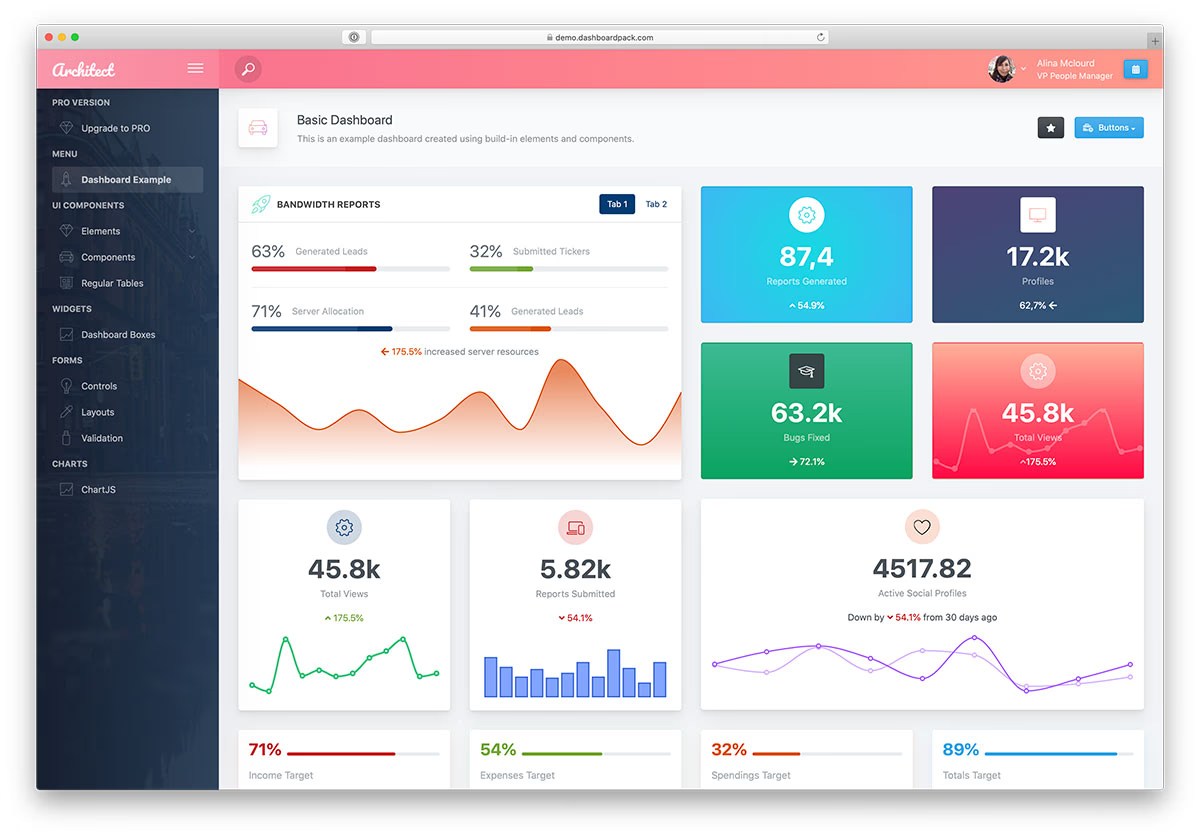Open the Buttons dropdown in header
The width and height of the screenshot is (1200, 838).
point(1108,128)
